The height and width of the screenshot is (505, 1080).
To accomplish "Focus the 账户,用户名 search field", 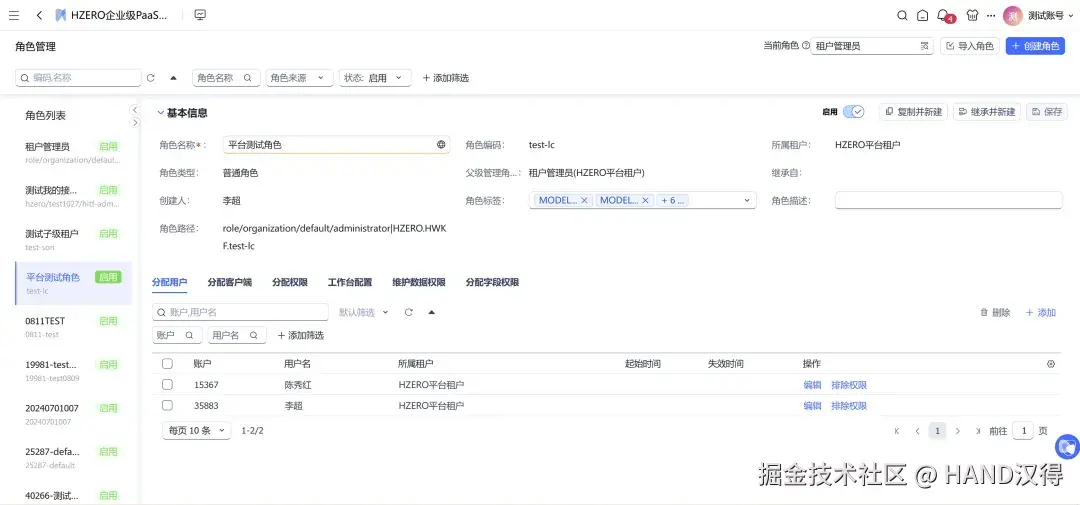I will [240, 312].
